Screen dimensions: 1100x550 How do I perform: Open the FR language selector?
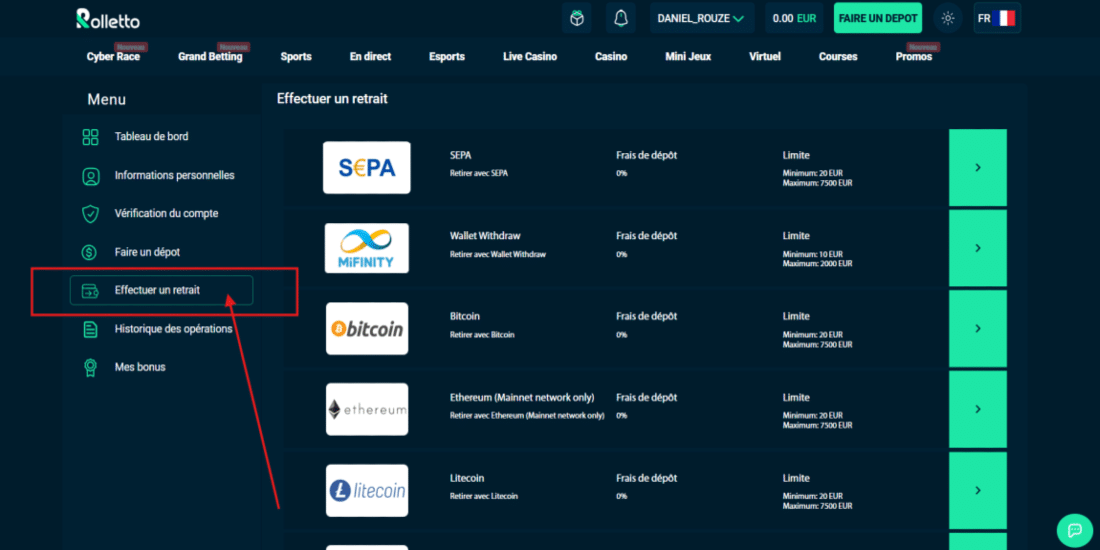(x=996, y=18)
